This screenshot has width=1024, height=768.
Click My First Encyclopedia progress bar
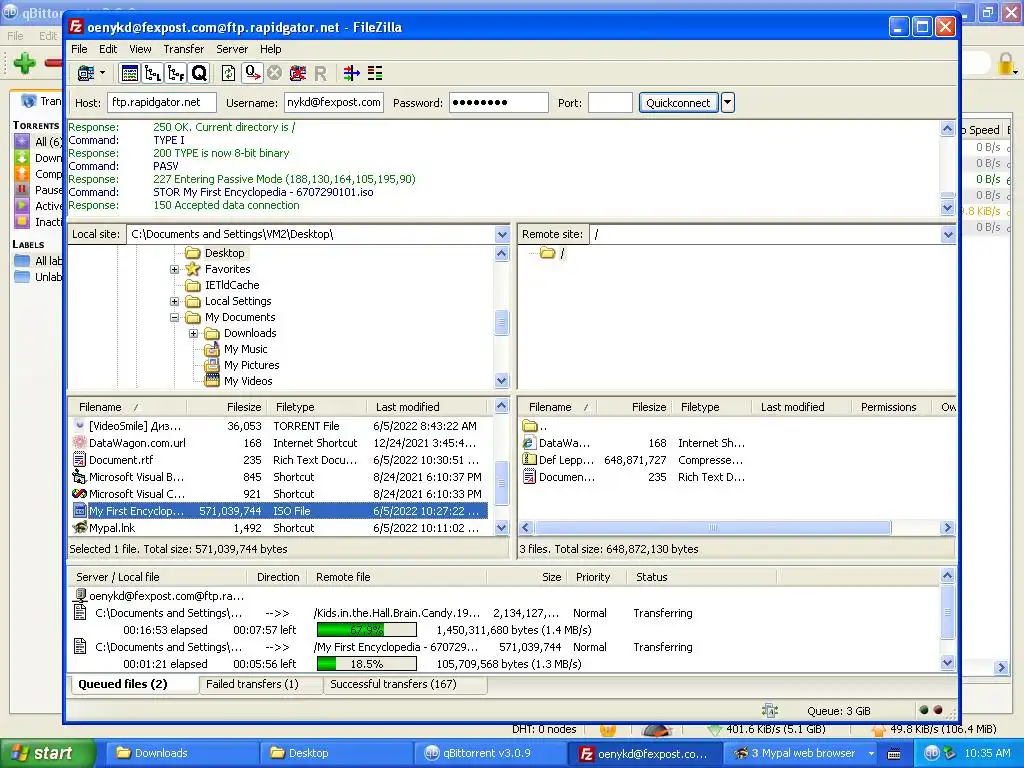(366, 664)
